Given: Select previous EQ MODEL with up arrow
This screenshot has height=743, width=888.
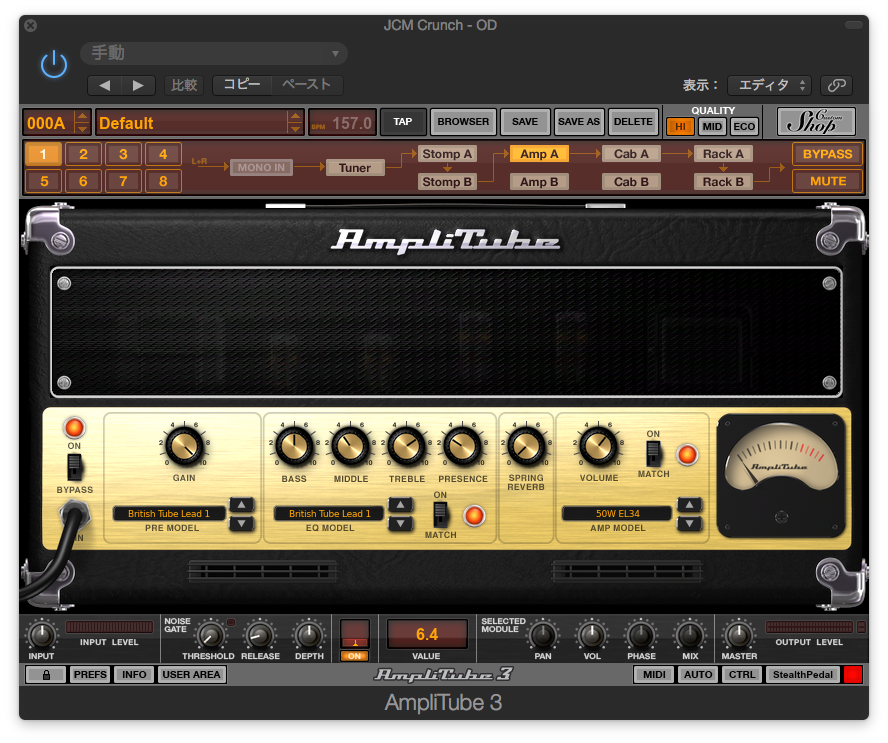Looking at the screenshot, I should click(400, 505).
